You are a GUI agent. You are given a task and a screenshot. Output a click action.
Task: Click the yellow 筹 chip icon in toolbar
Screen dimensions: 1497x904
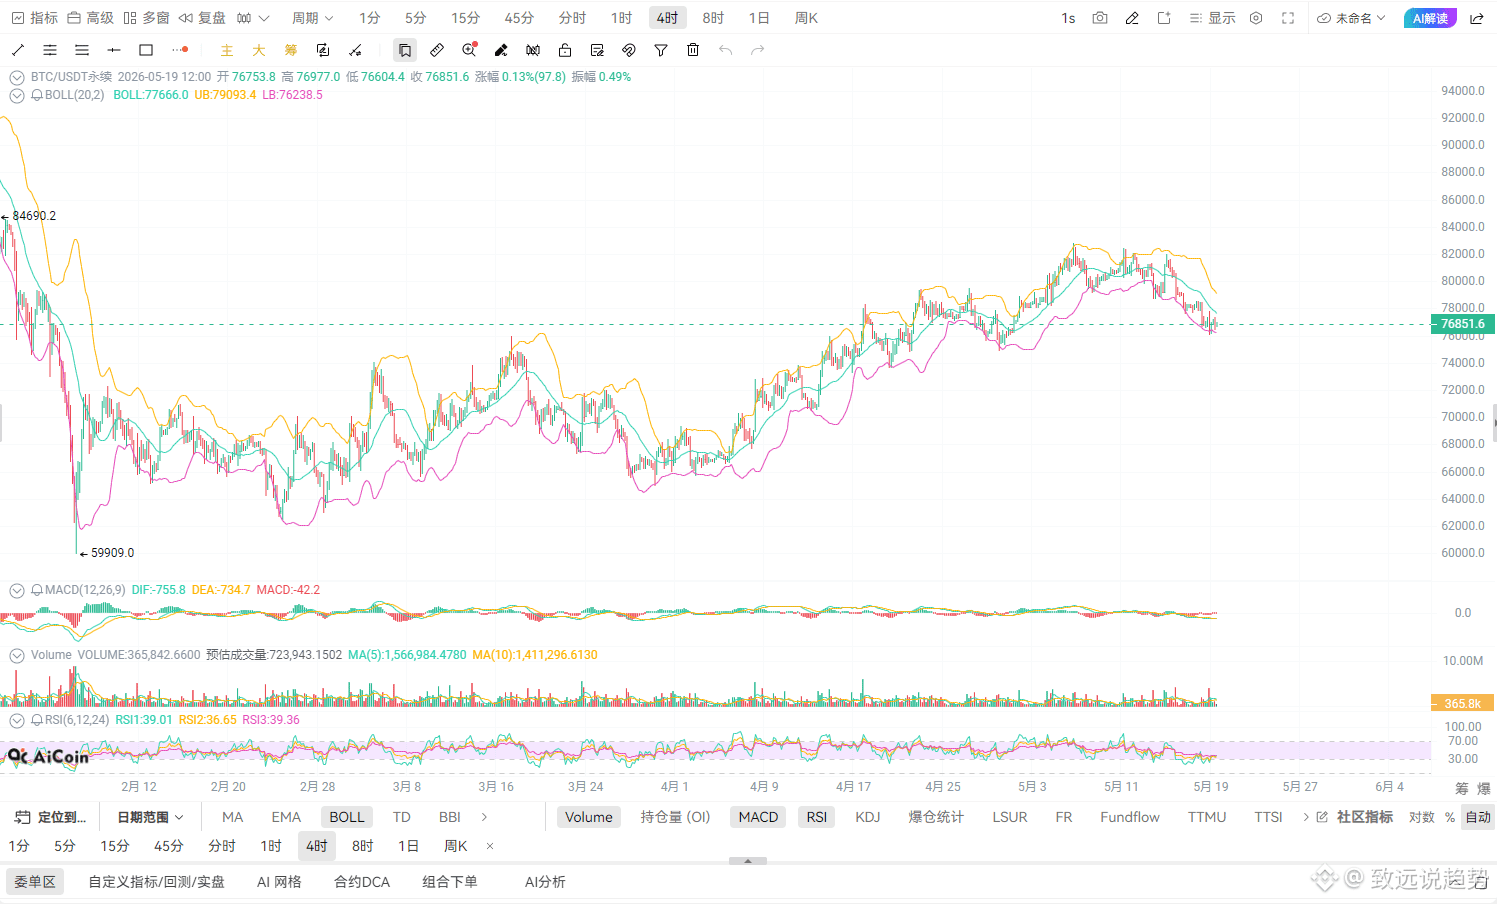[x=291, y=50]
